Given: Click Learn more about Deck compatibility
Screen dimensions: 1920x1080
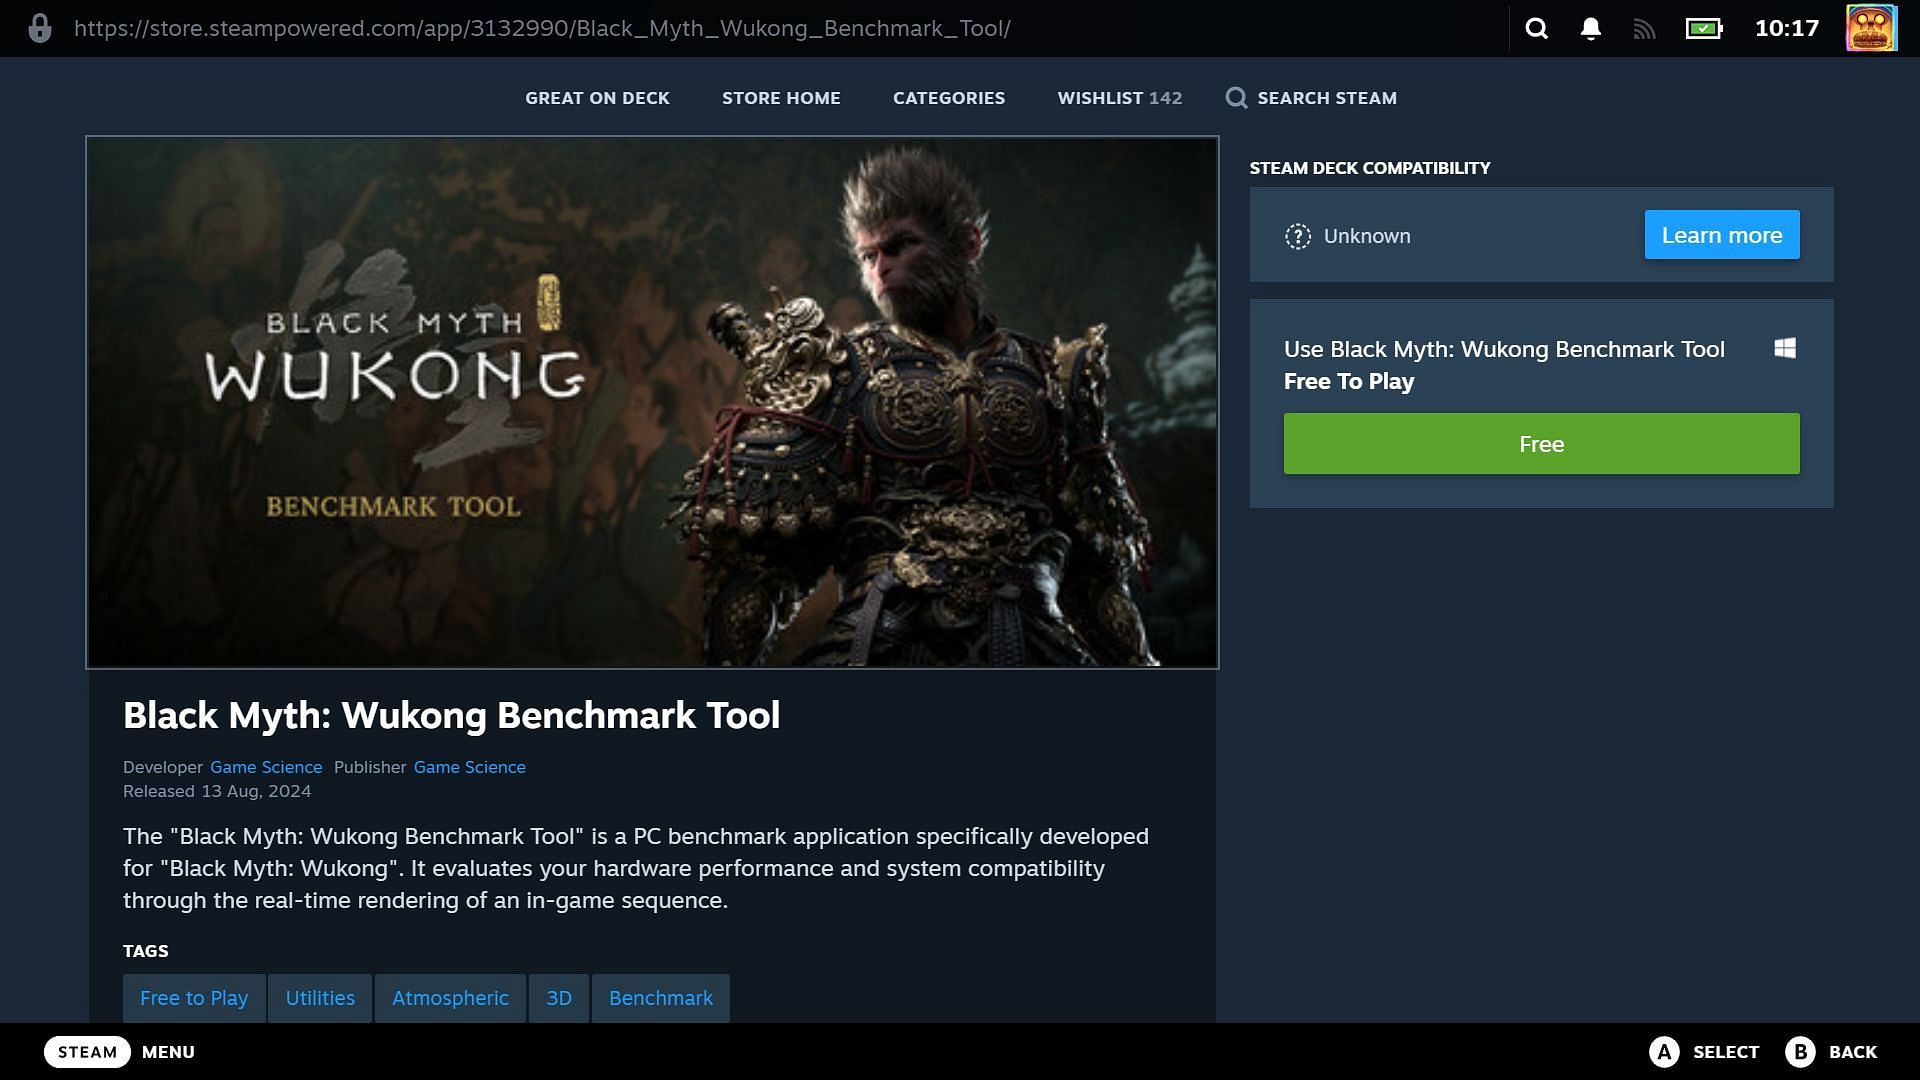Looking at the screenshot, I should pos(1722,235).
